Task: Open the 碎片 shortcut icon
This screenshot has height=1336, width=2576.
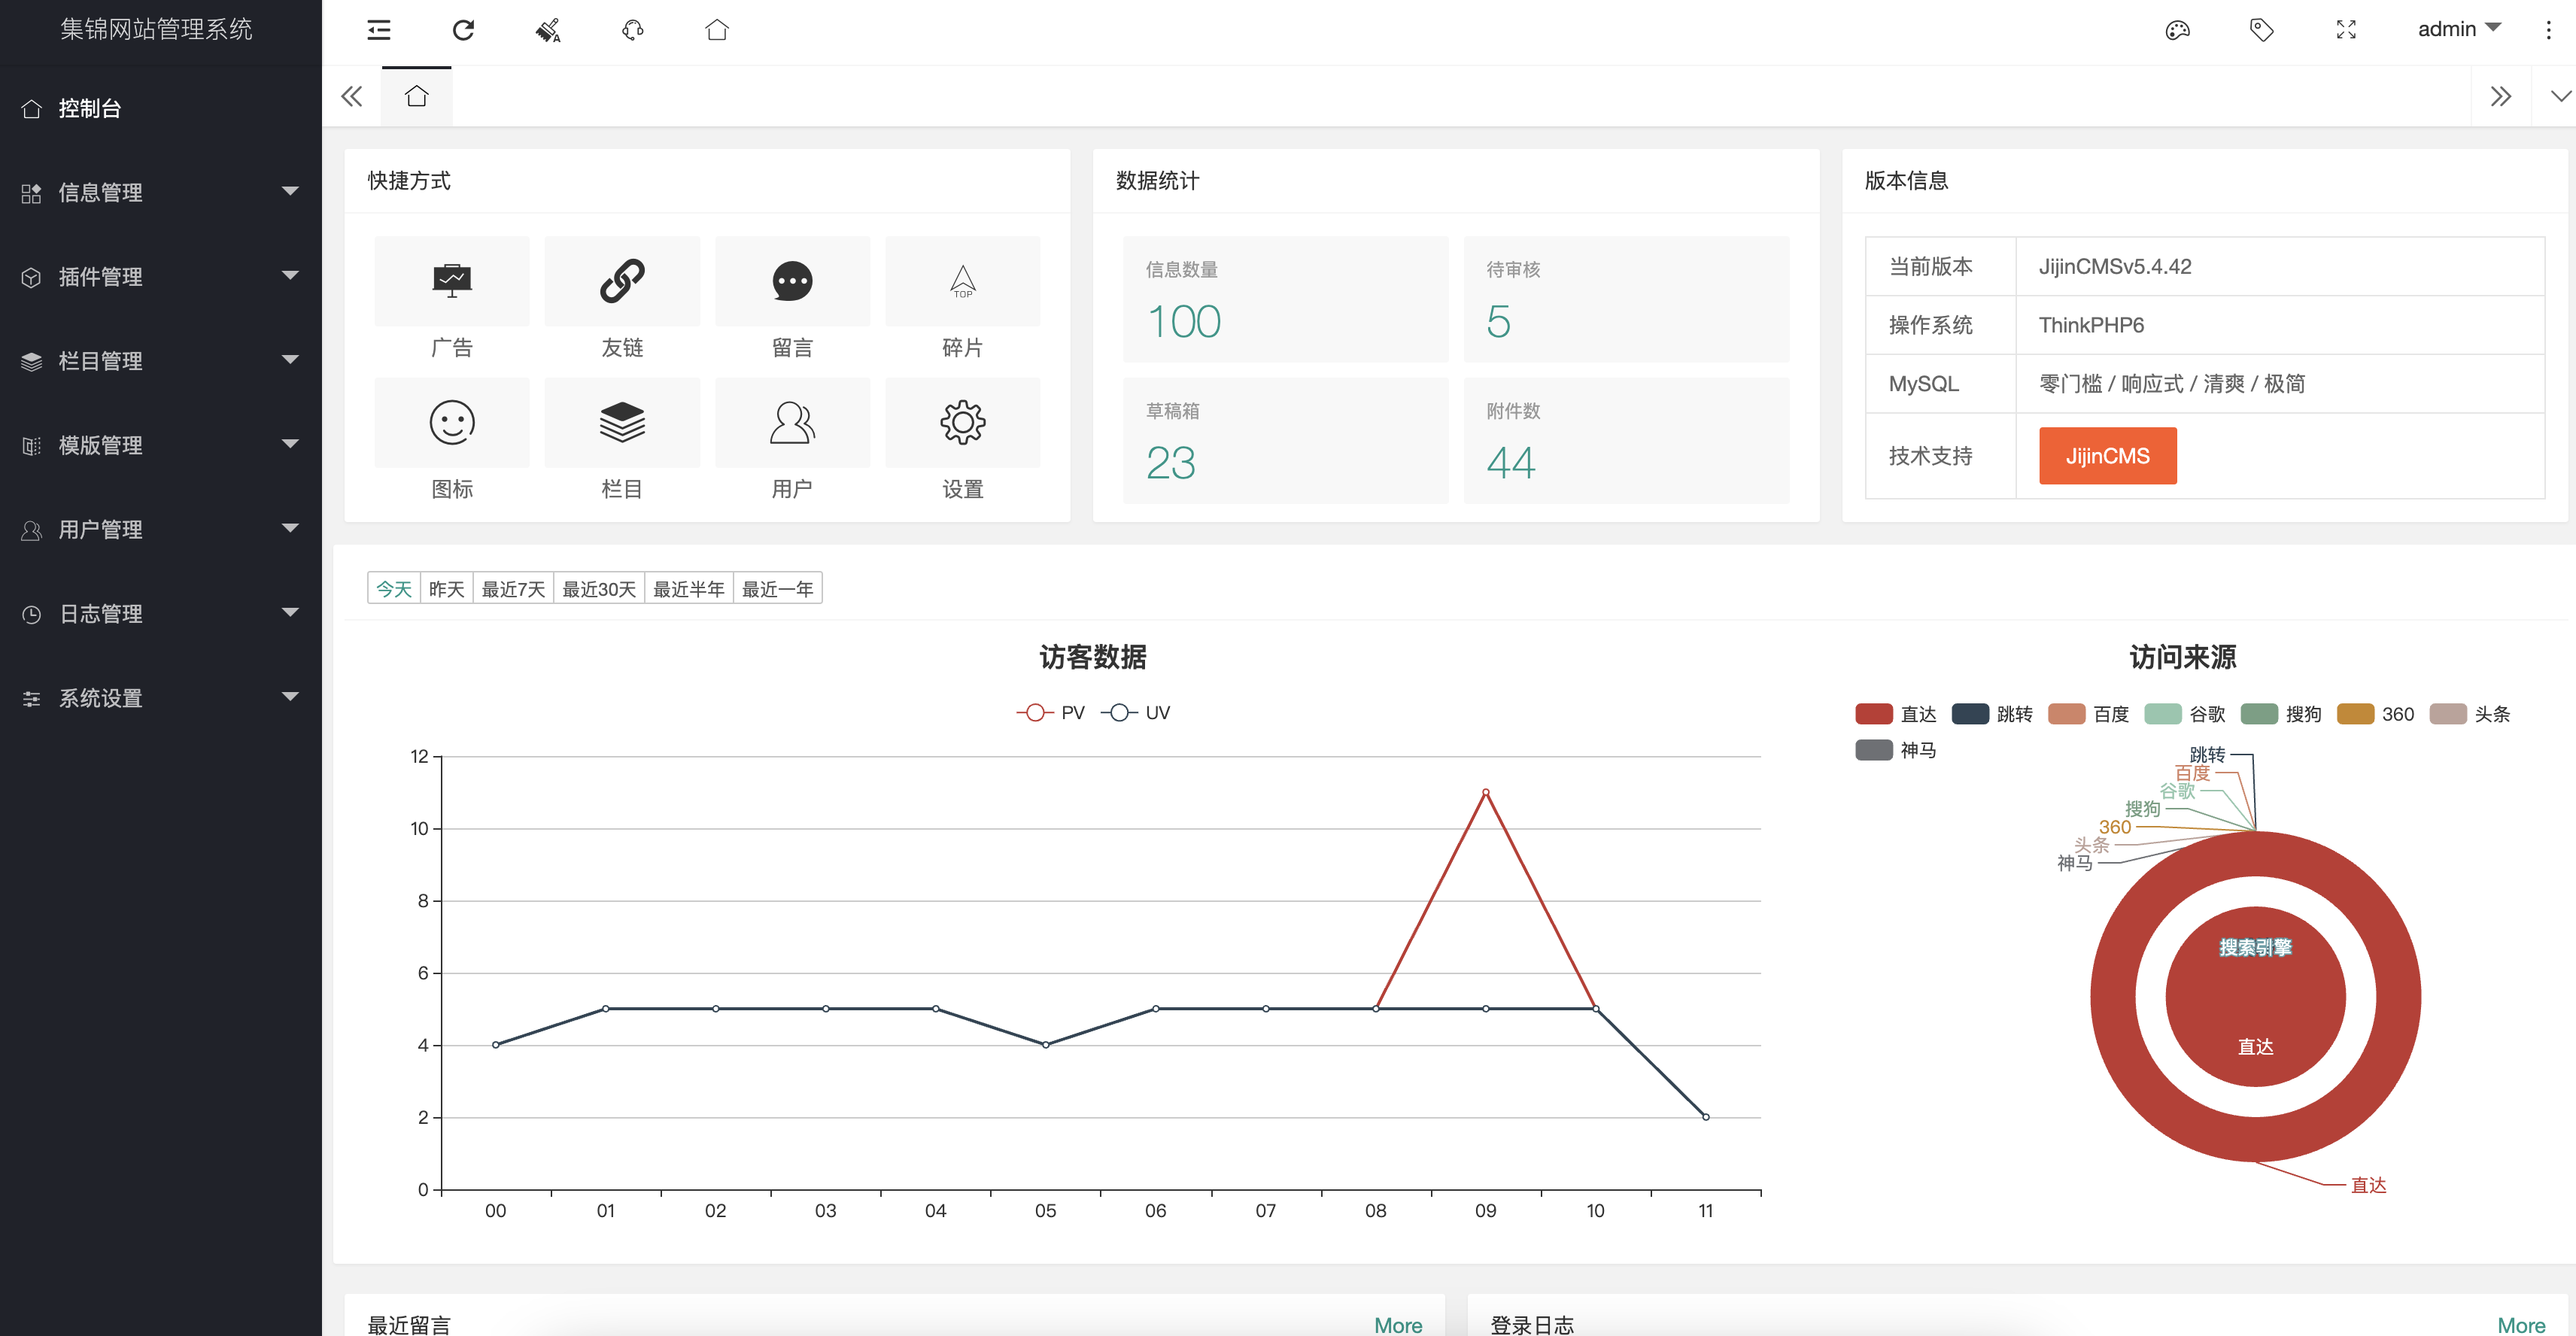Action: coord(962,281)
